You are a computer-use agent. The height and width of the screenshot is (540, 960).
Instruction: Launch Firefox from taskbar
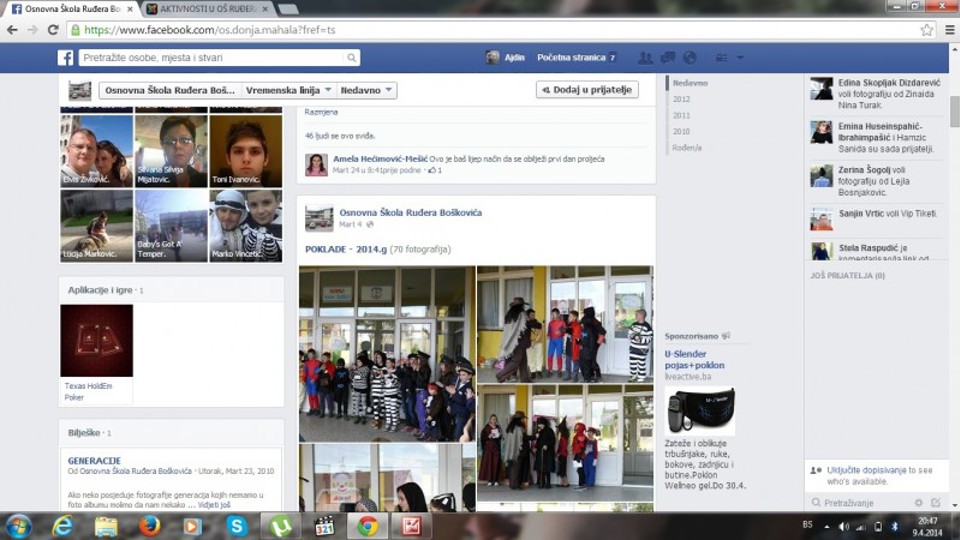(x=149, y=526)
